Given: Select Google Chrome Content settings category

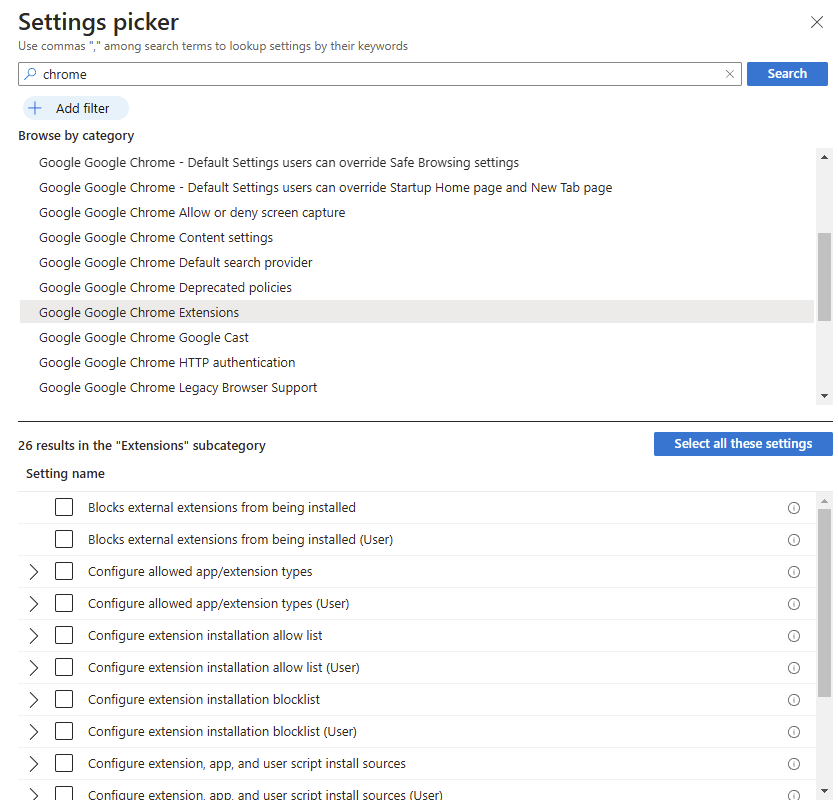Looking at the screenshot, I should coord(156,238).
